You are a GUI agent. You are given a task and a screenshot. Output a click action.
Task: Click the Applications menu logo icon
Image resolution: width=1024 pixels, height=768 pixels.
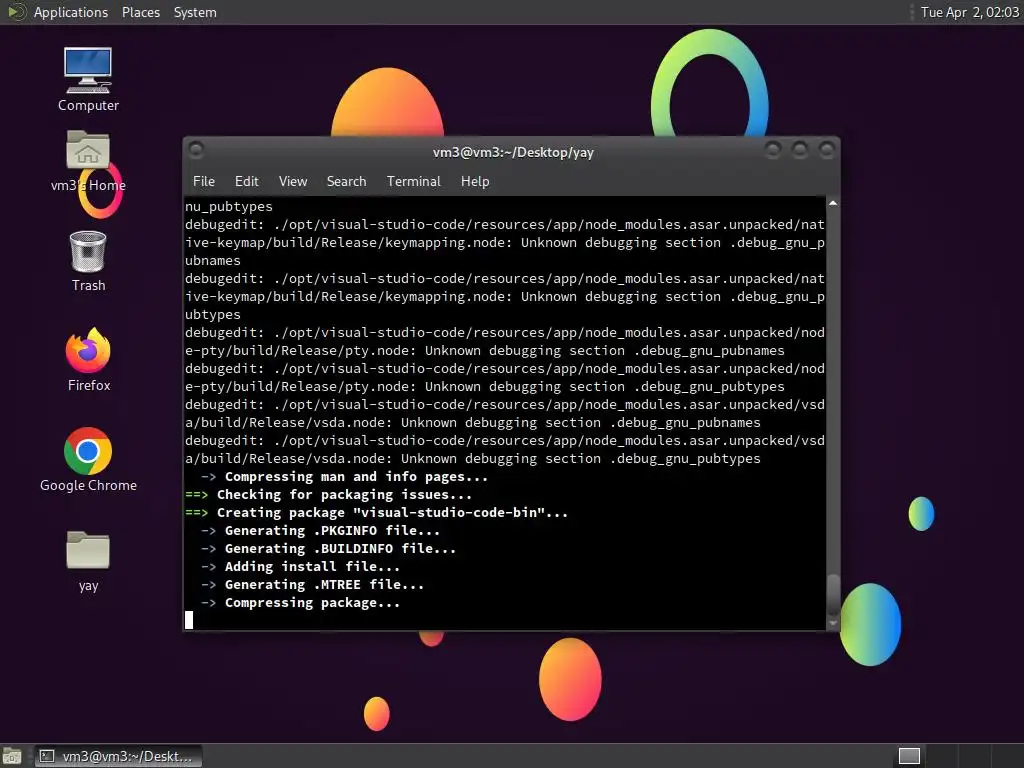pos(16,12)
